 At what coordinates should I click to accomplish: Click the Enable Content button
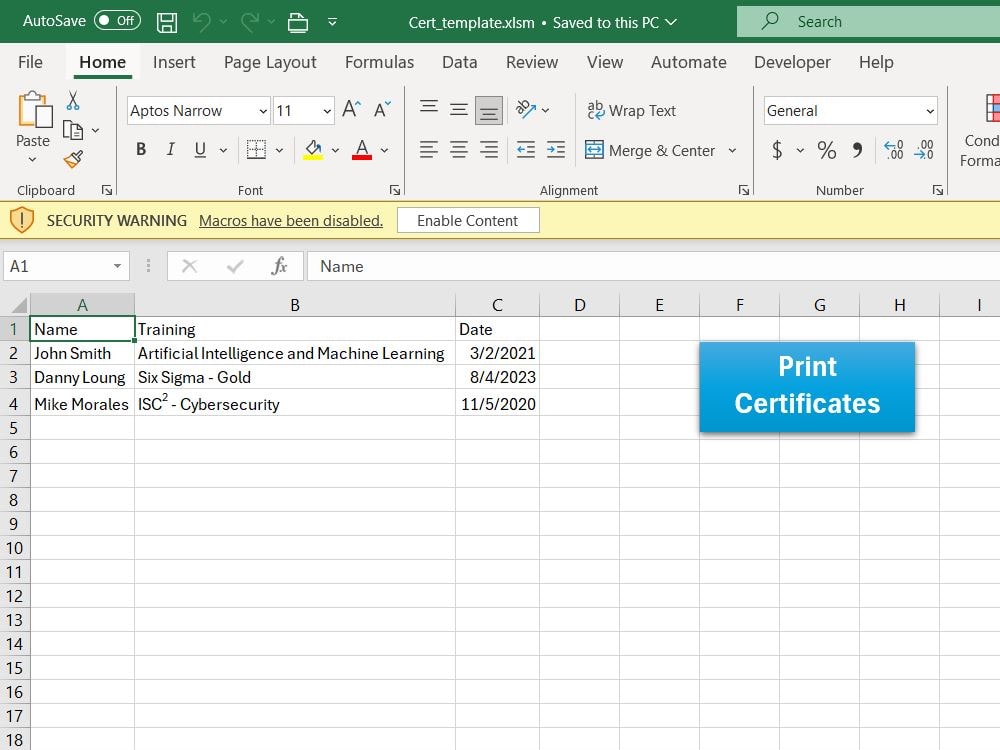tap(468, 220)
